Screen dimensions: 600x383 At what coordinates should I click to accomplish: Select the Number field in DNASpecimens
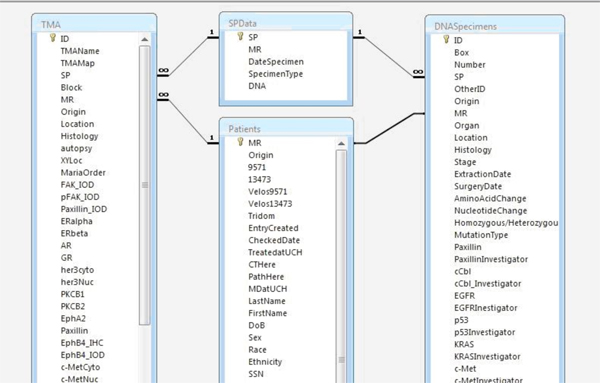470,65
